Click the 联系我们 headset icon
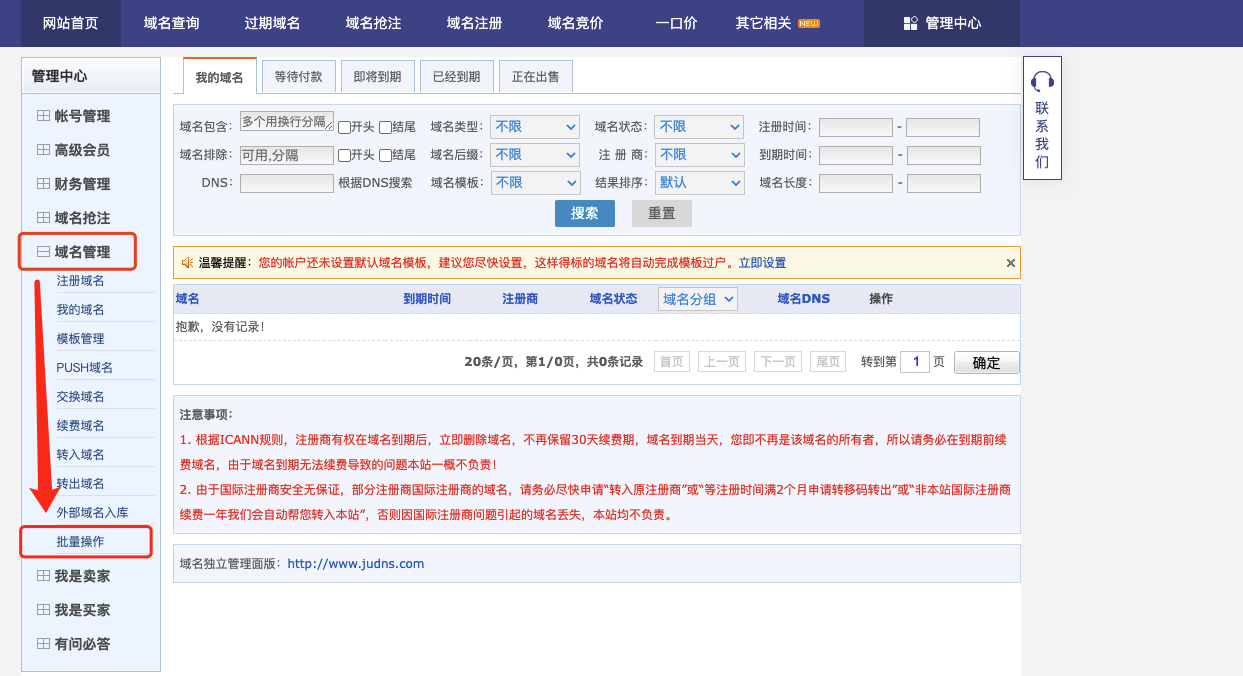 click(x=1042, y=80)
